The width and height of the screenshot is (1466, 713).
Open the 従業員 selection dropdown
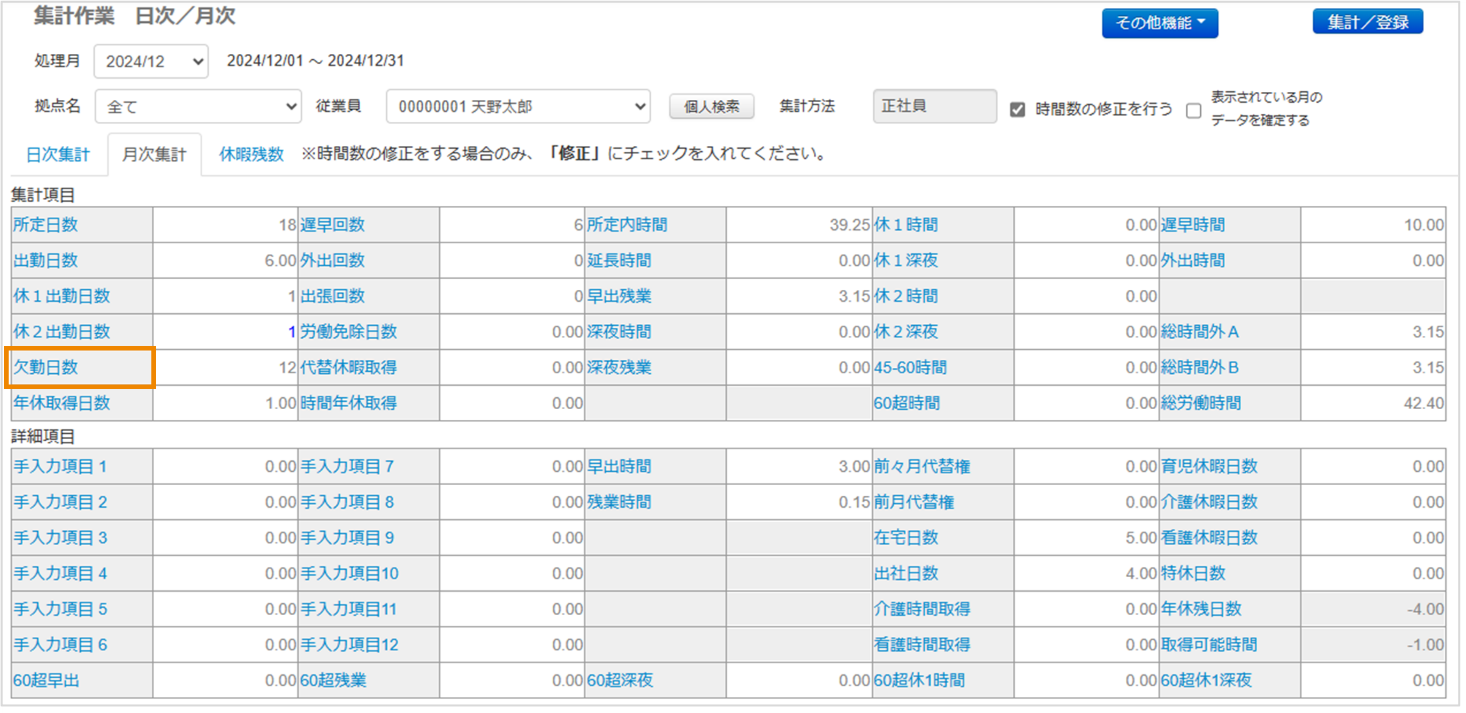(518, 106)
